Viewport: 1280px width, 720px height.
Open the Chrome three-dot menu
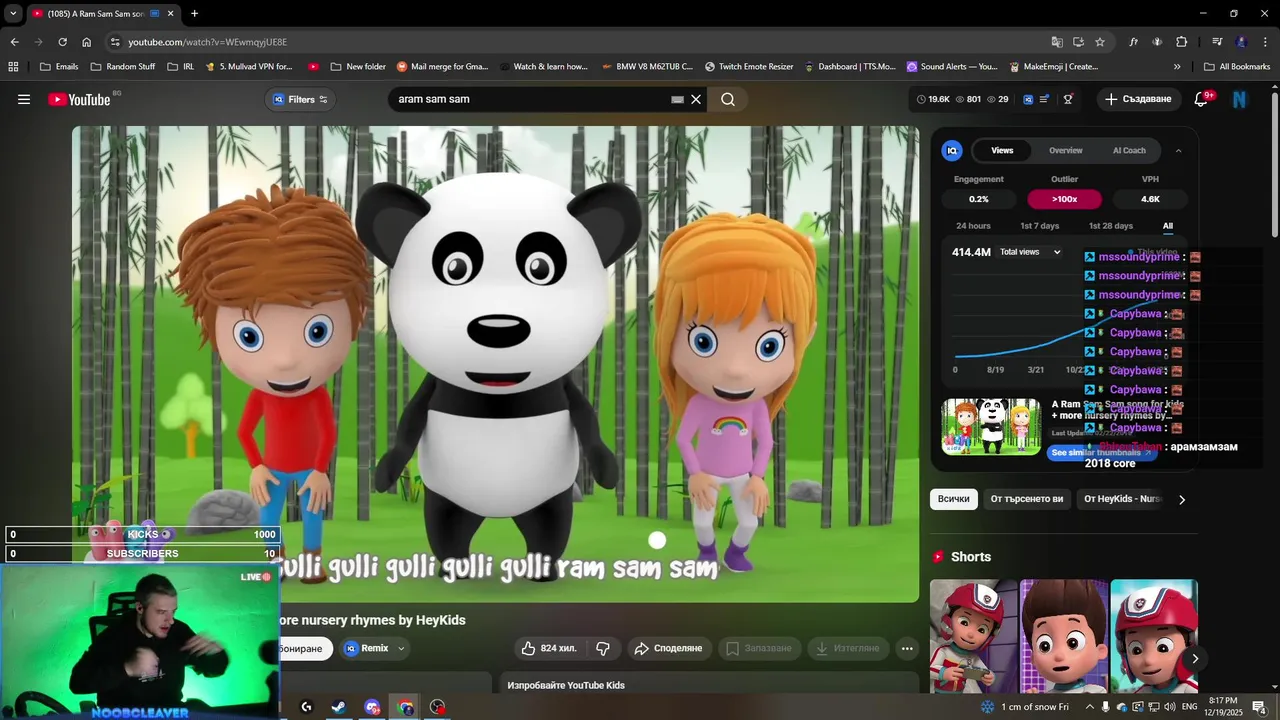(1266, 42)
